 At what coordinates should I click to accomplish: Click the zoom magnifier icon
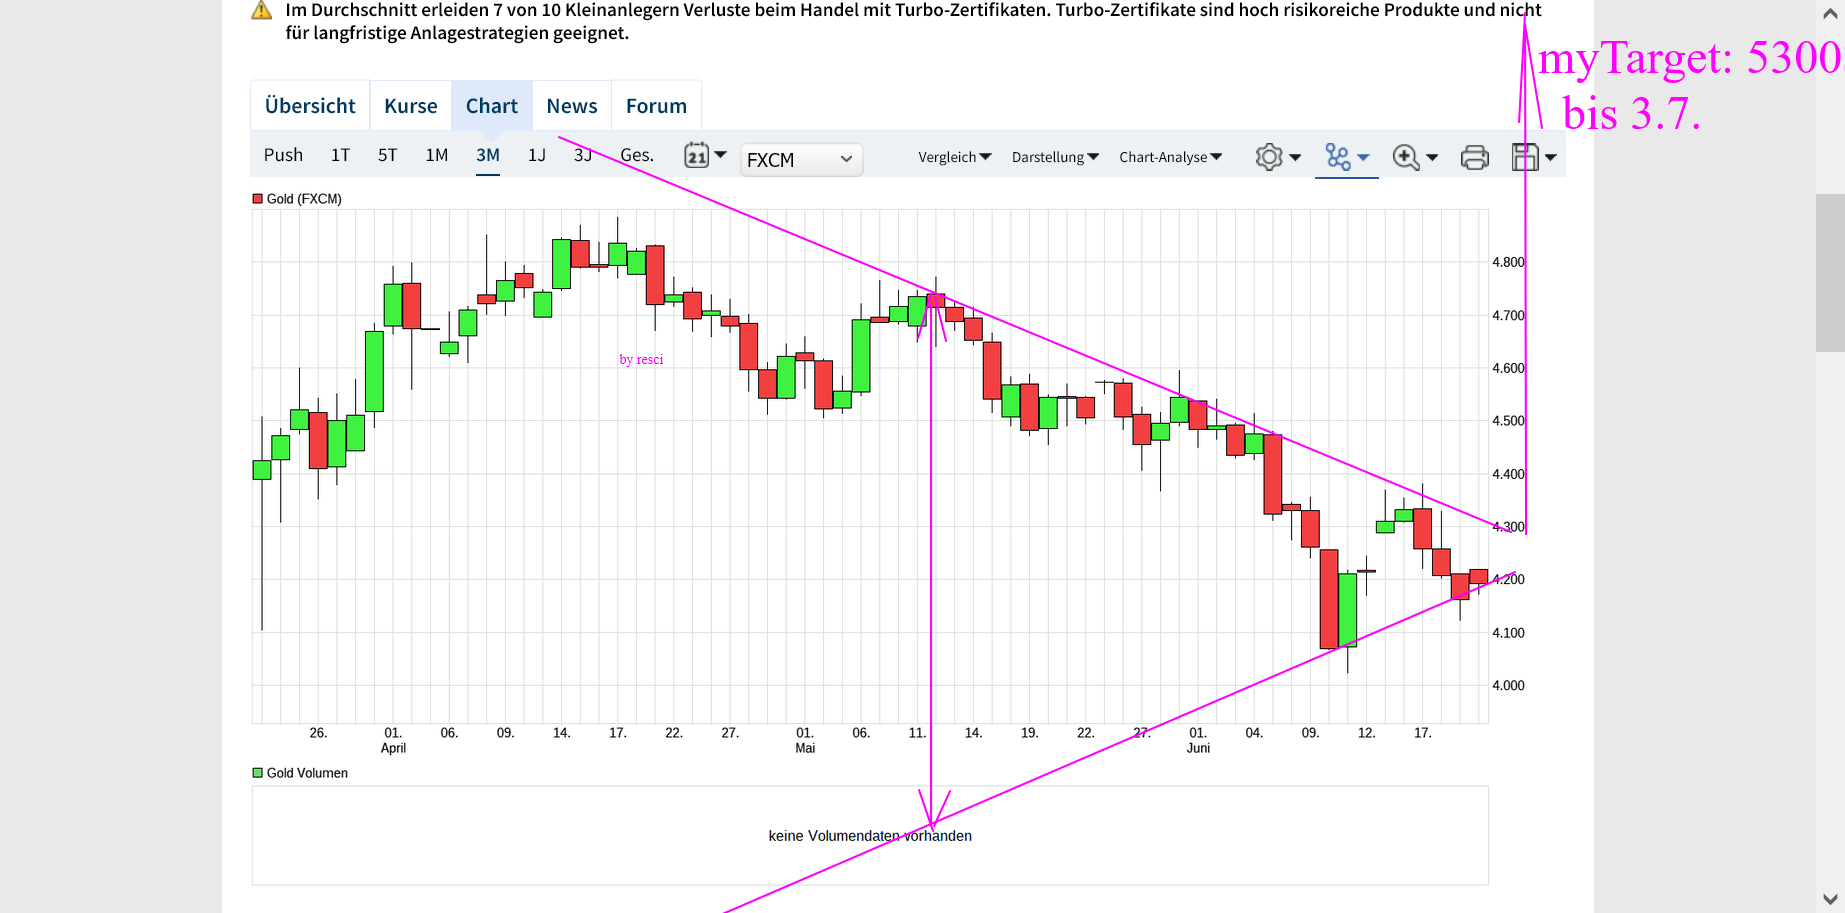(x=1406, y=157)
